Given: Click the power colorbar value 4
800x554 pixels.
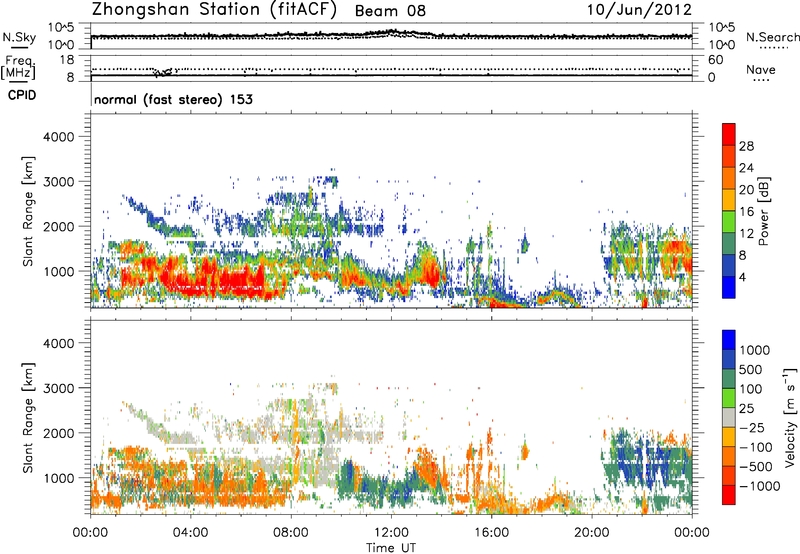Looking at the screenshot, I should click(x=743, y=278).
